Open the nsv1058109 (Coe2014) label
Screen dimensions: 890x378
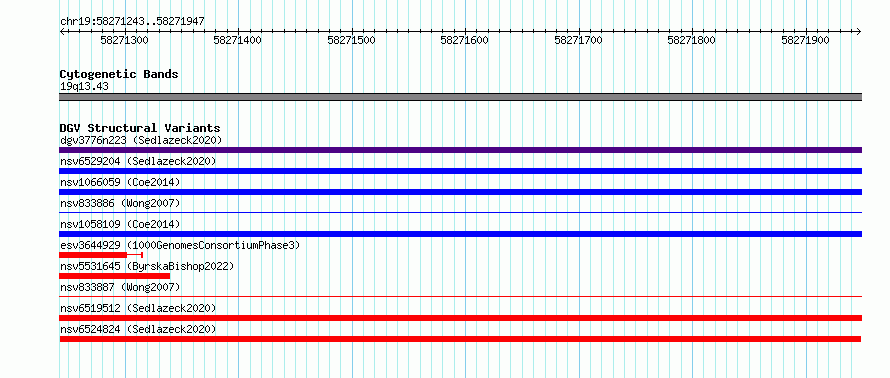click(x=120, y=224)
